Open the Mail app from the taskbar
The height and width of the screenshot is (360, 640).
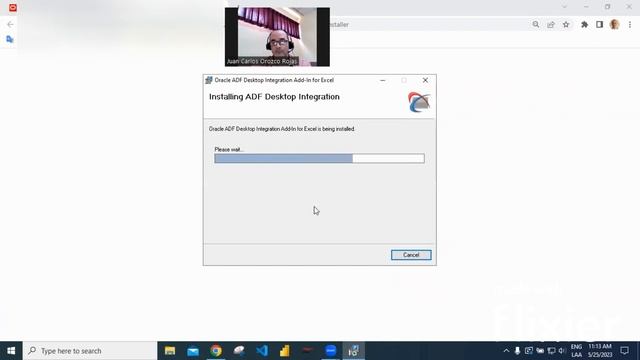coord(193,351)
